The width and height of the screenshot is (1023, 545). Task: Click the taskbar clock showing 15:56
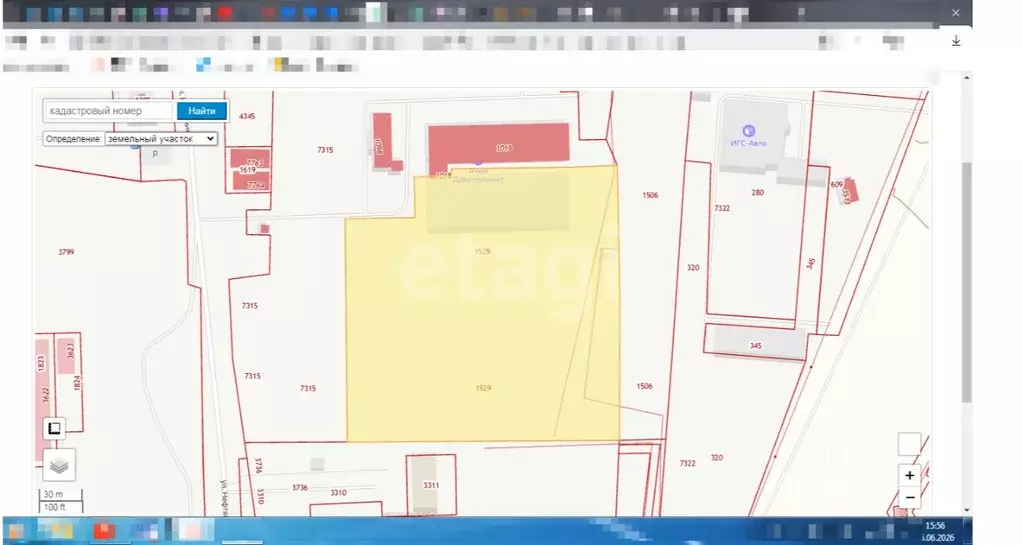936,525
